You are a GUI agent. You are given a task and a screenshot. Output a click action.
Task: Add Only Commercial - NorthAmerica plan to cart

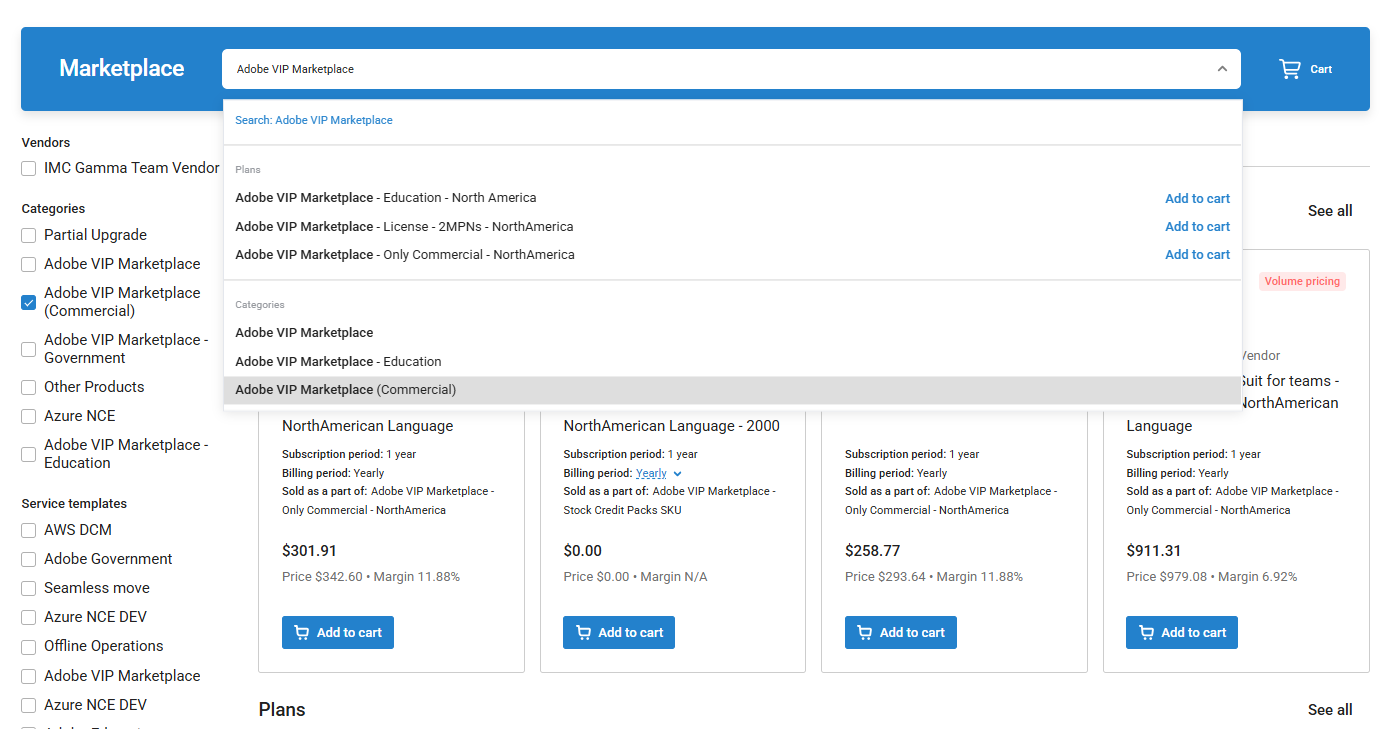tap(1197, 254)
